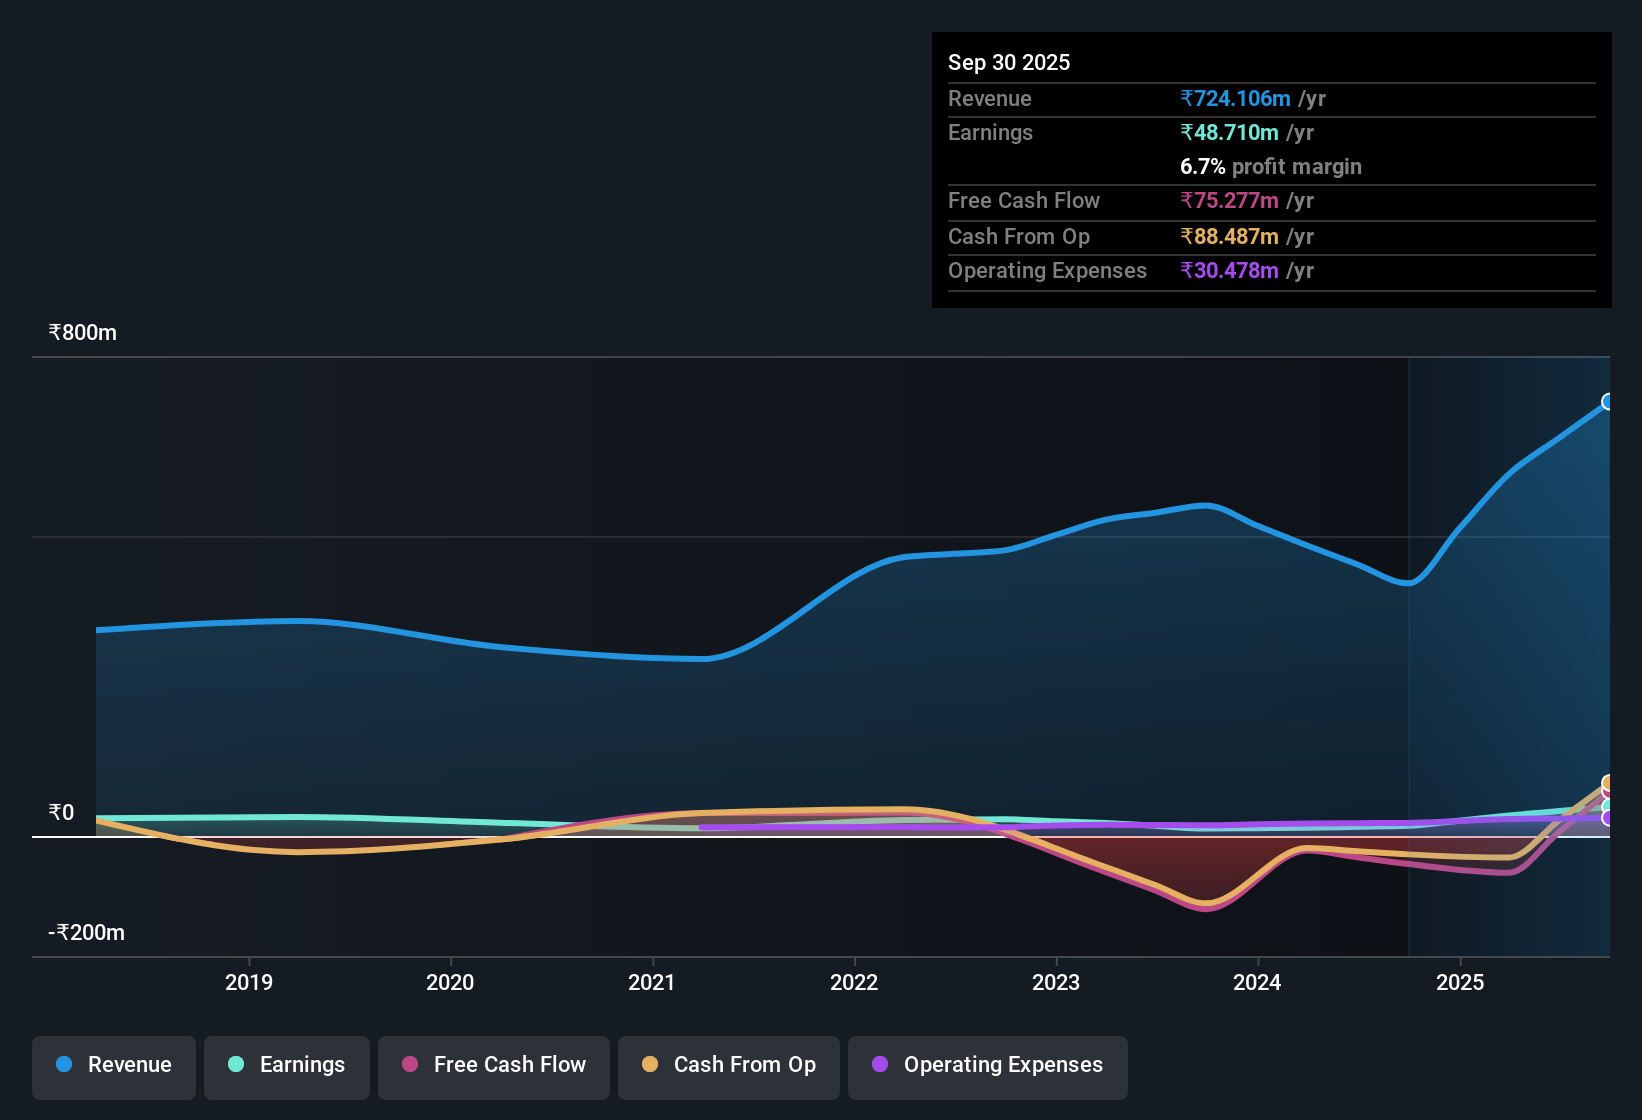Select the 2025 year label
Viewport: 1642px width, 1120px height.
tap(1461, 983)
